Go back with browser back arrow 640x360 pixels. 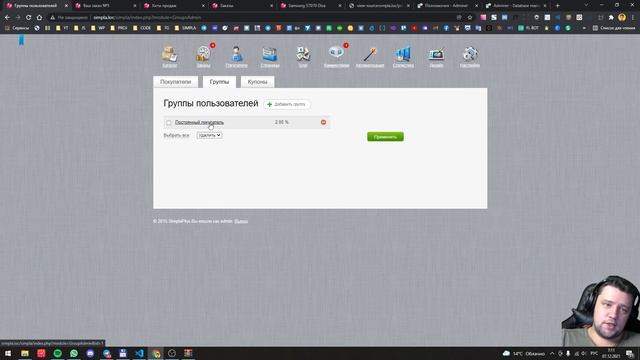click(x=7, y=18)
